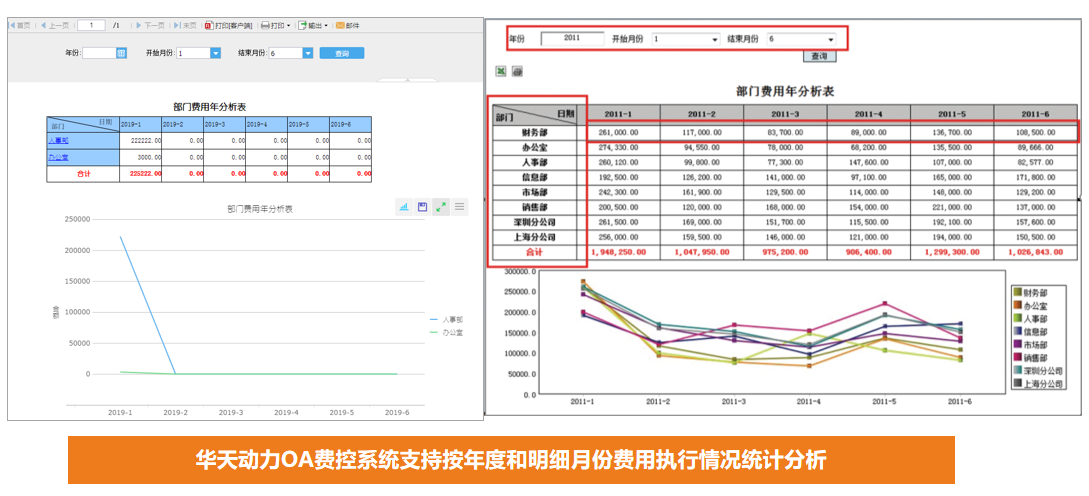Toggle 办公室 series in the left chart legend
This screenshot has width=1089, height=496.
point(445,332)
